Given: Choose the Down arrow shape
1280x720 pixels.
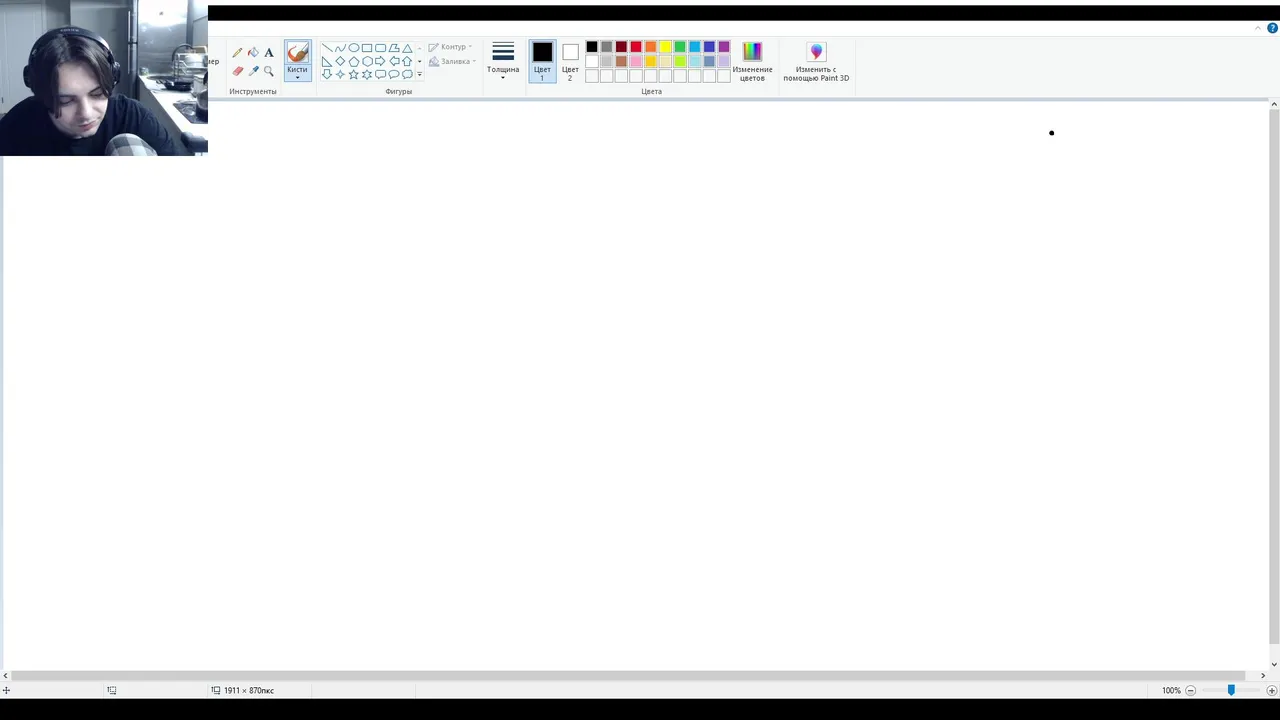Looking at the screenshot, I should (327, 74).
